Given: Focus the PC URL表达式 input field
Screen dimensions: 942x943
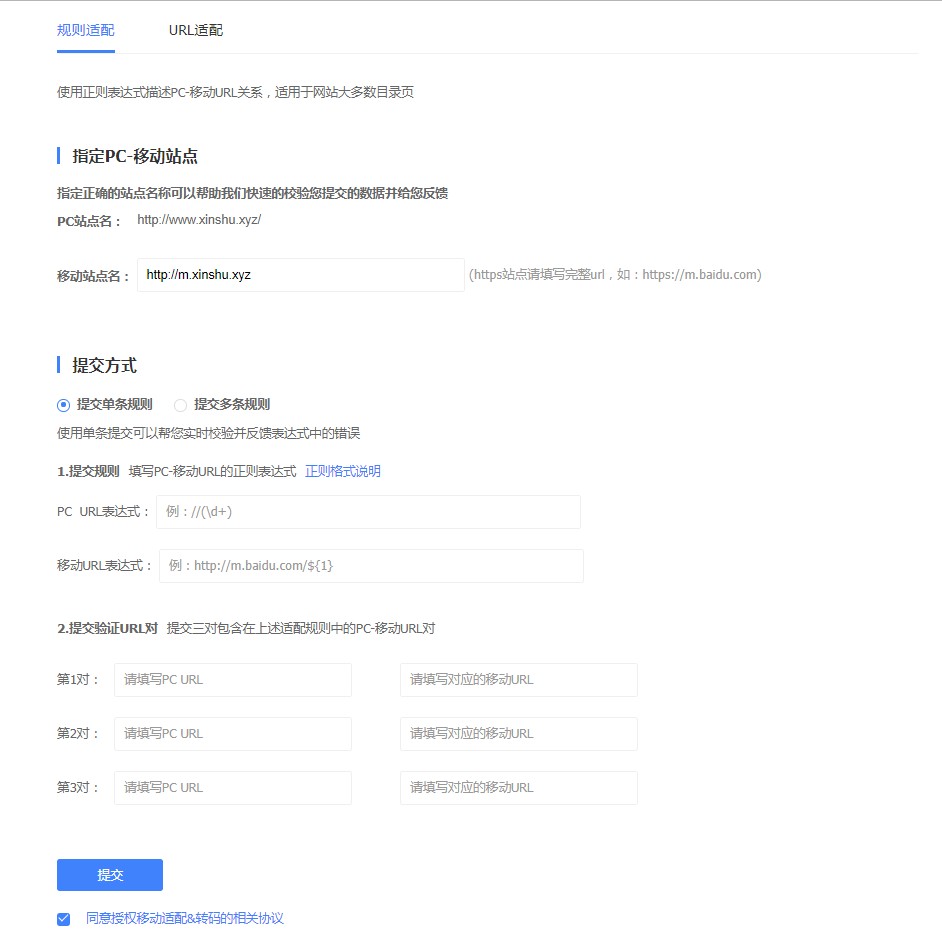Looking at the screenshot, I should 368,512.
